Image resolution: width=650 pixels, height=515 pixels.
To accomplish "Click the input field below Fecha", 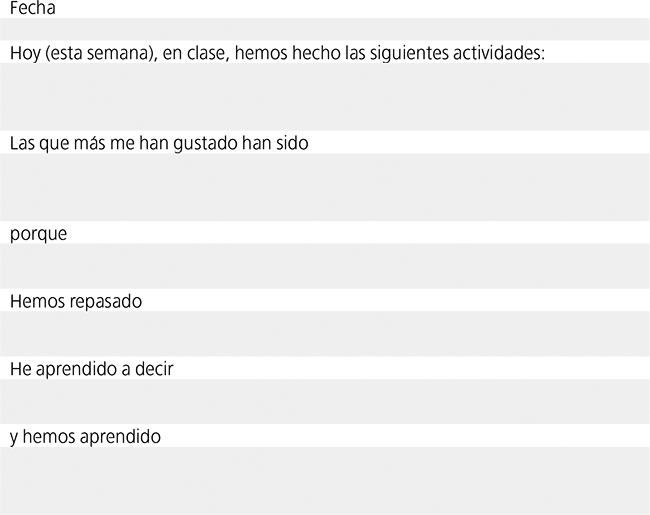I will pos(325,29).
